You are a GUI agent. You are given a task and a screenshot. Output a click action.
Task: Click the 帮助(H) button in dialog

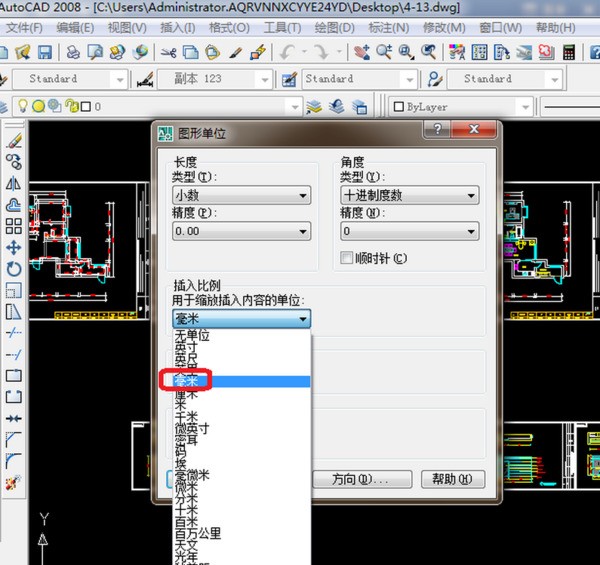point(452,479)
